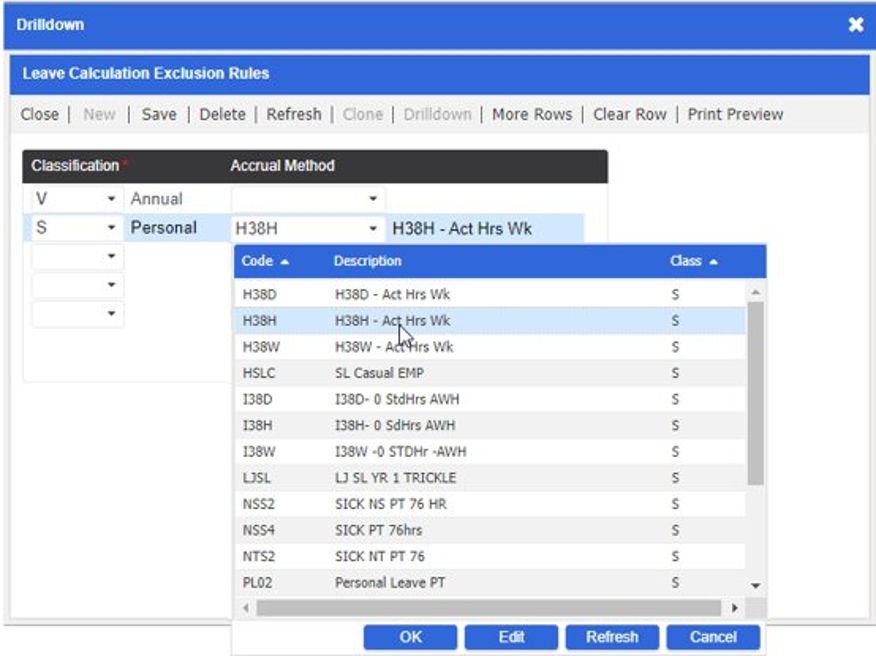Click Delete in the toolbar

pyautogui.click(x=222, y=114)
